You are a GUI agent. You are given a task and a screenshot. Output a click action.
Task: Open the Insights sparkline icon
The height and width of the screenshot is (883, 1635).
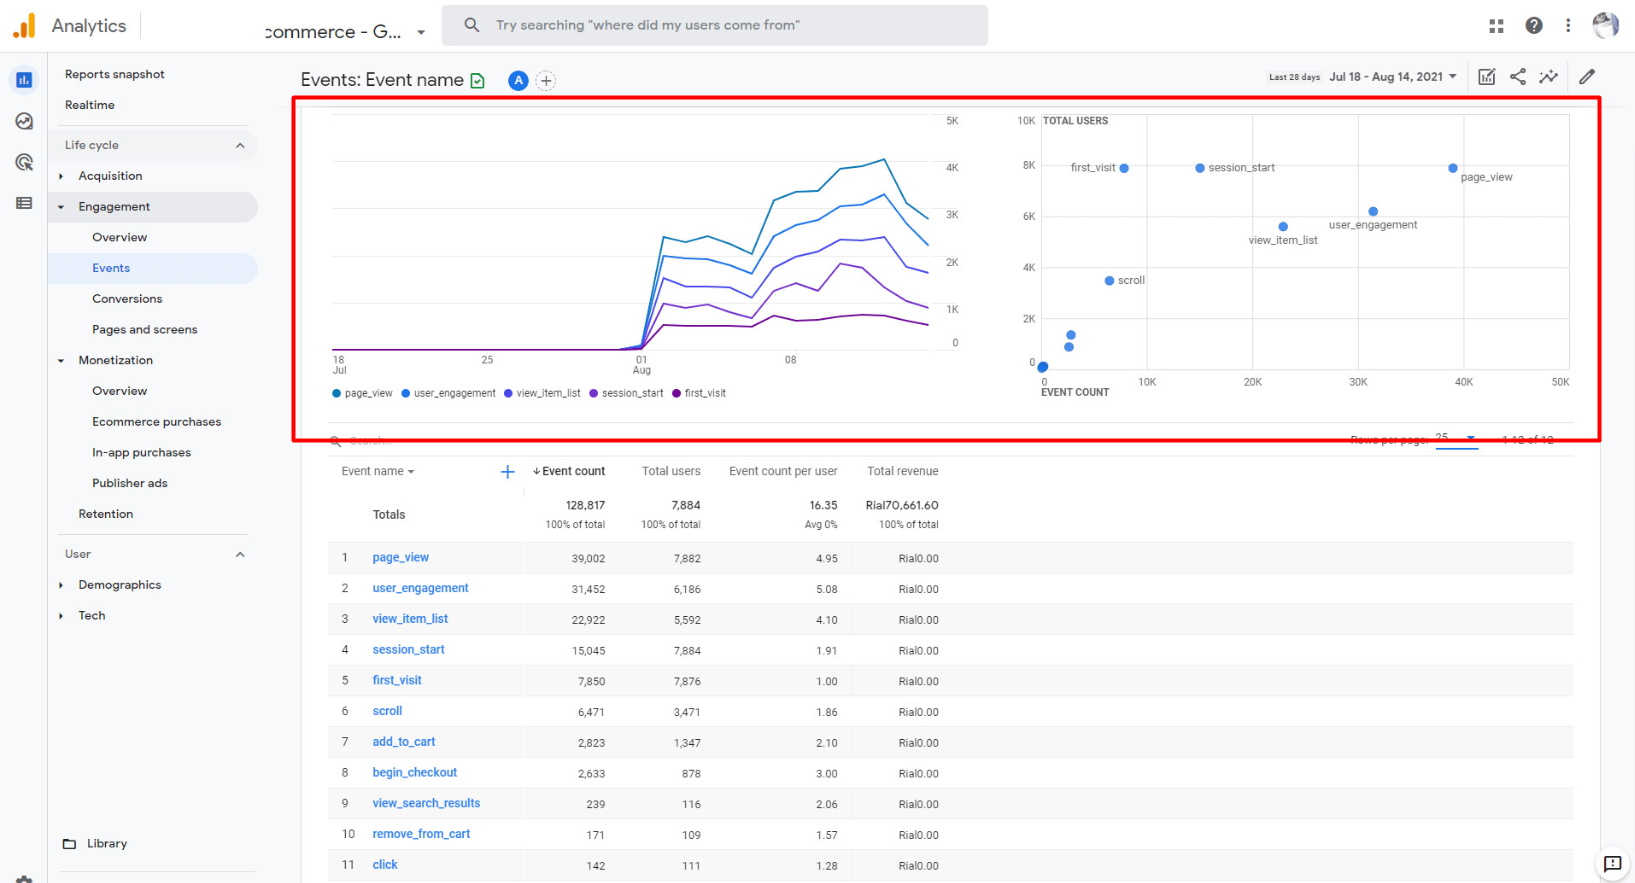click(1548, 77)
